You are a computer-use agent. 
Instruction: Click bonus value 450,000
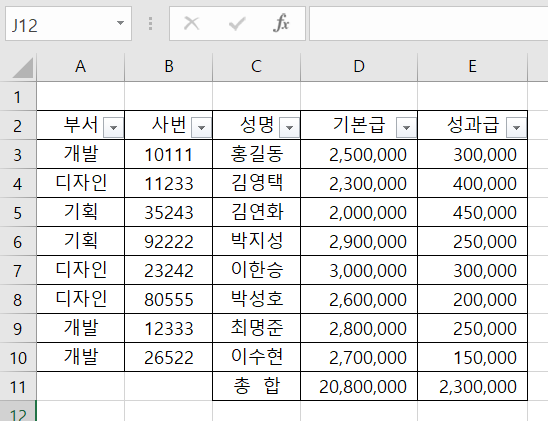(473, 212)
